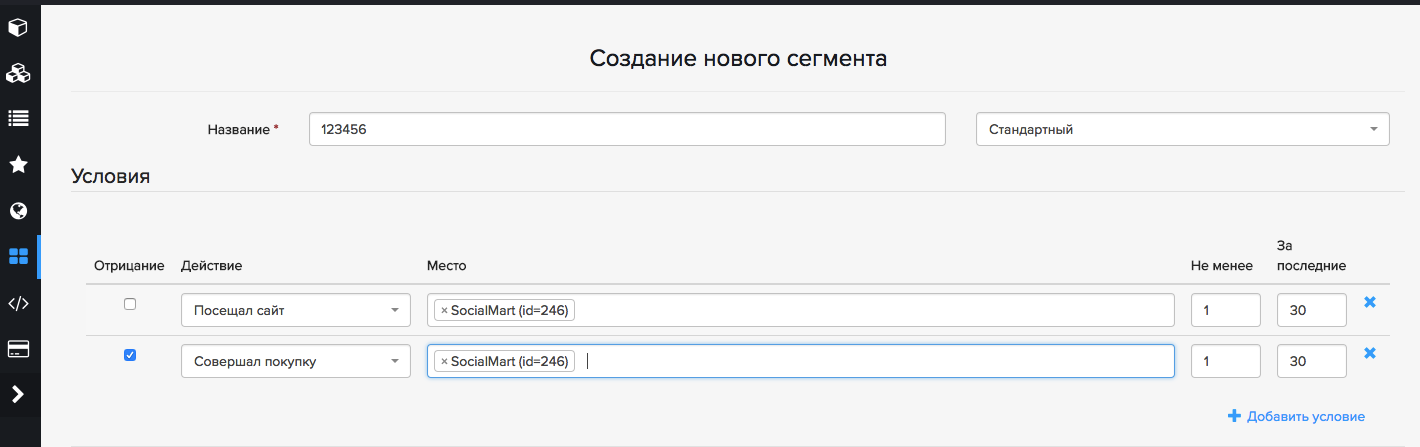Open the stacked cubes sidebar section

[18, 73]
